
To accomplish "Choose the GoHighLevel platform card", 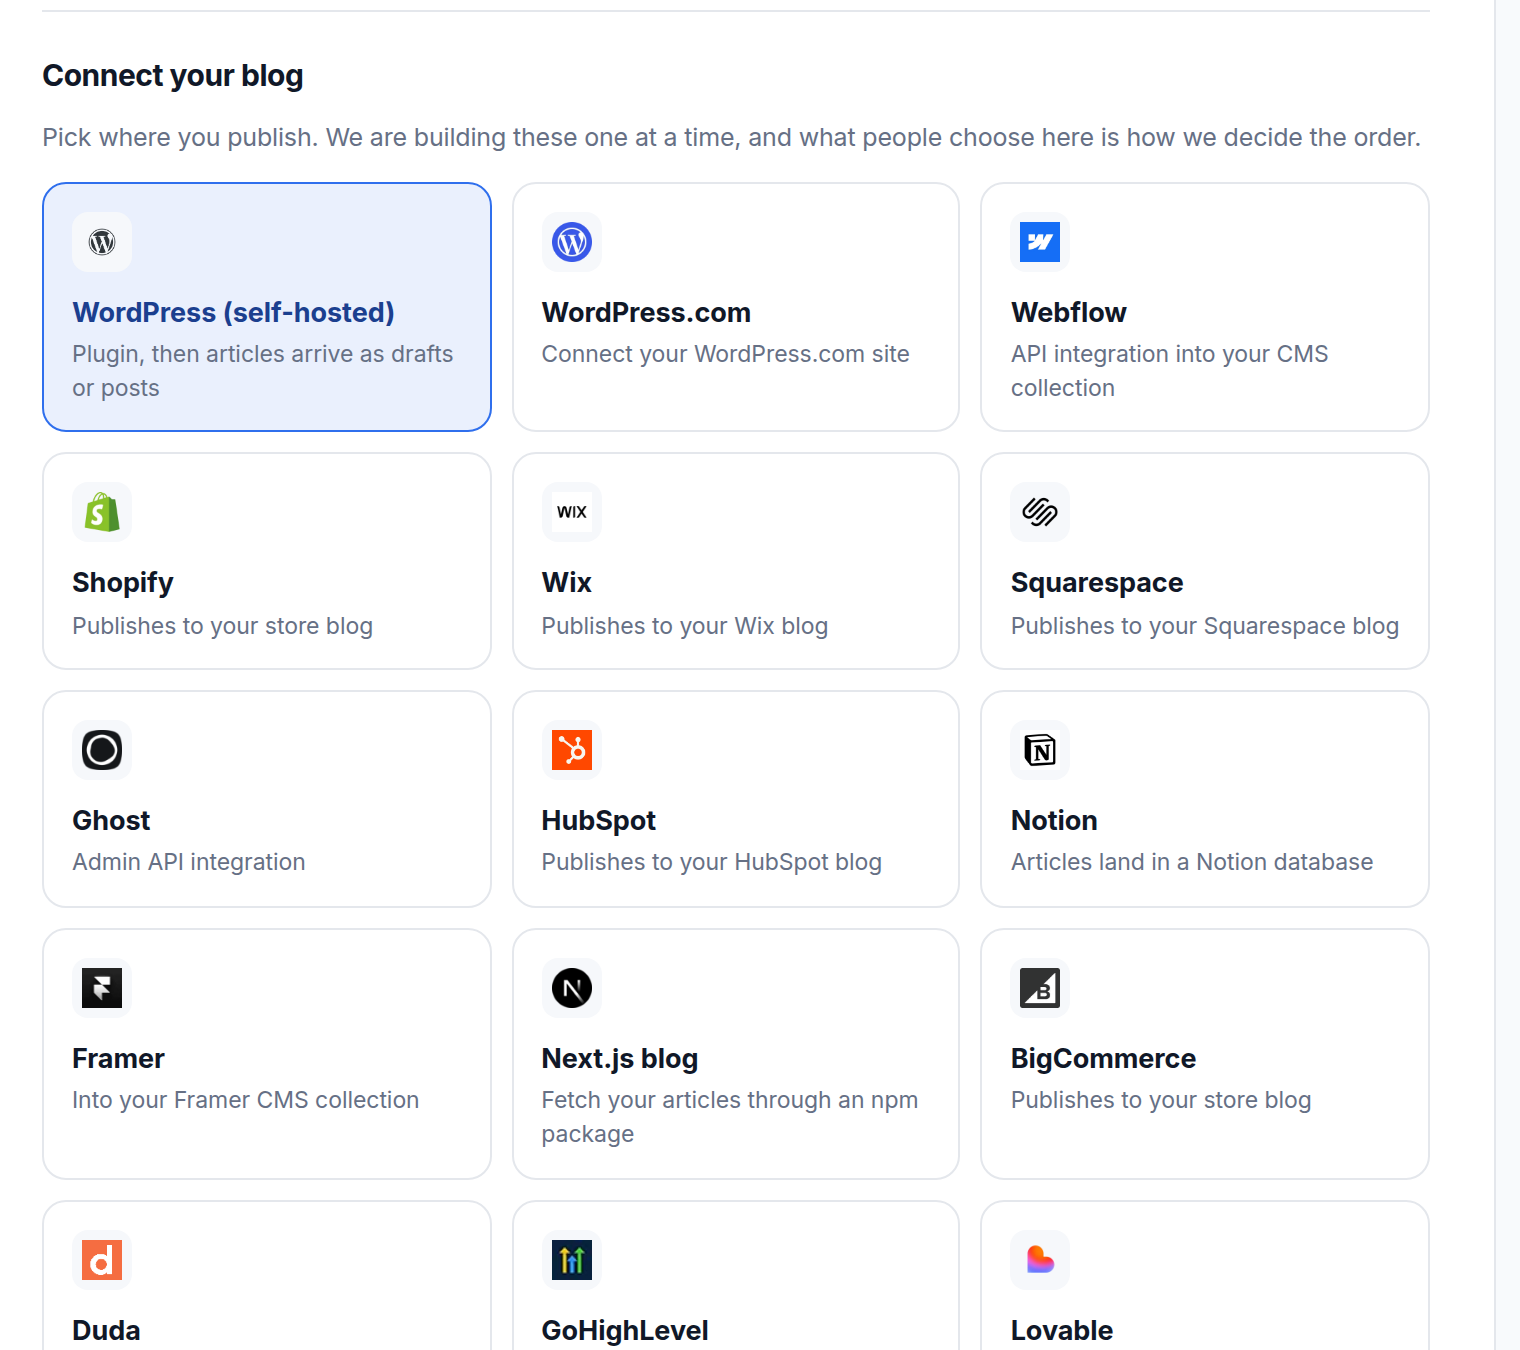I will coord(736,1276).
